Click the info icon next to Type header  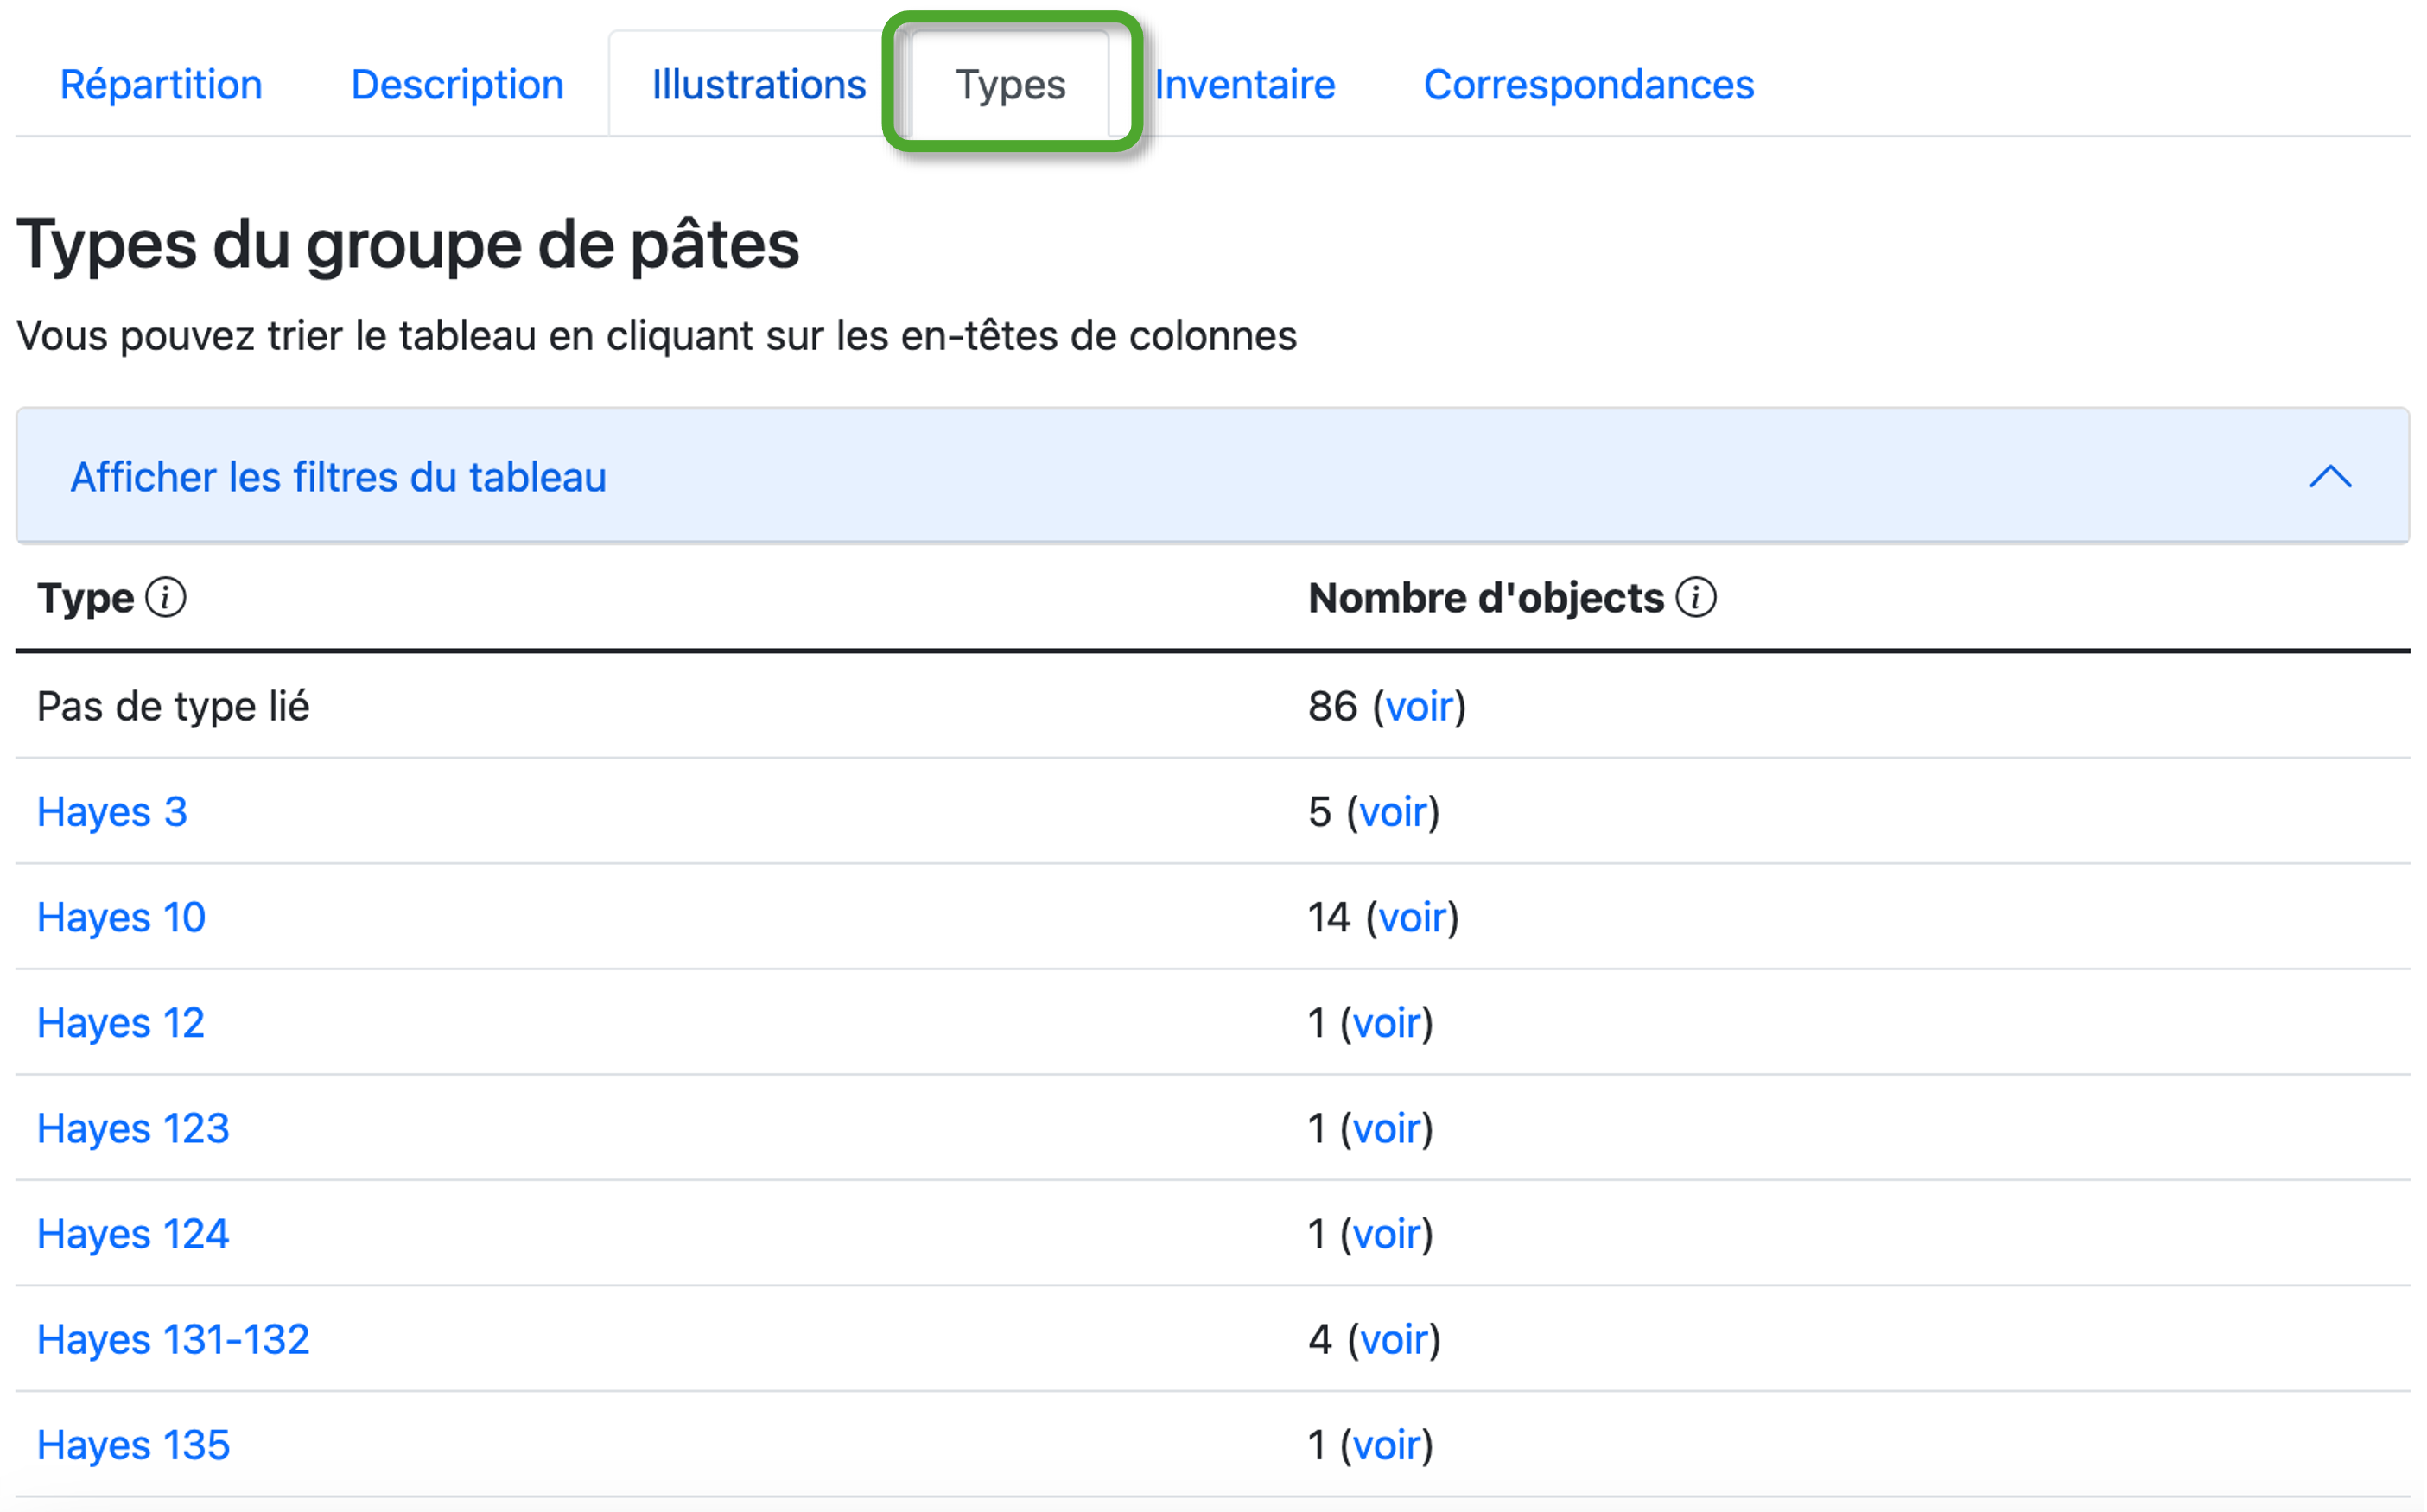point(165,598)
